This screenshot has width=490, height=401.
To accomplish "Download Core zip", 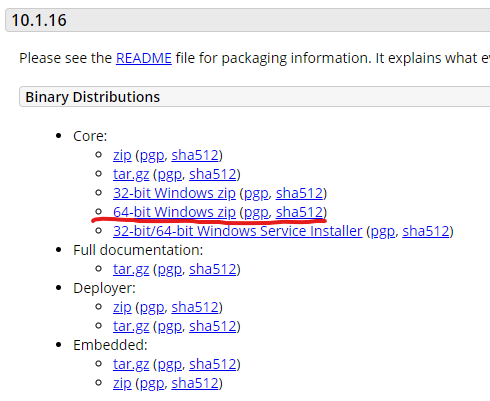I will 122,156.
